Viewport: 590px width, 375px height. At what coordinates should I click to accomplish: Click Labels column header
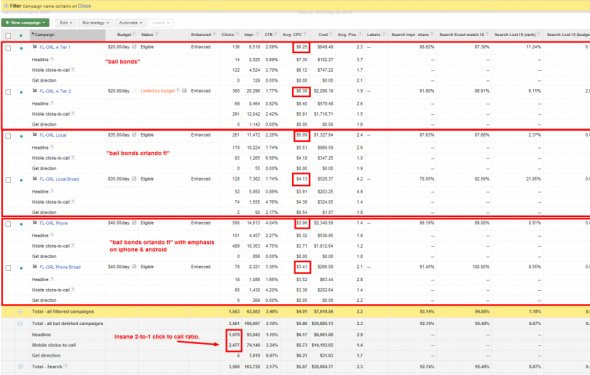tap(373, 35)
